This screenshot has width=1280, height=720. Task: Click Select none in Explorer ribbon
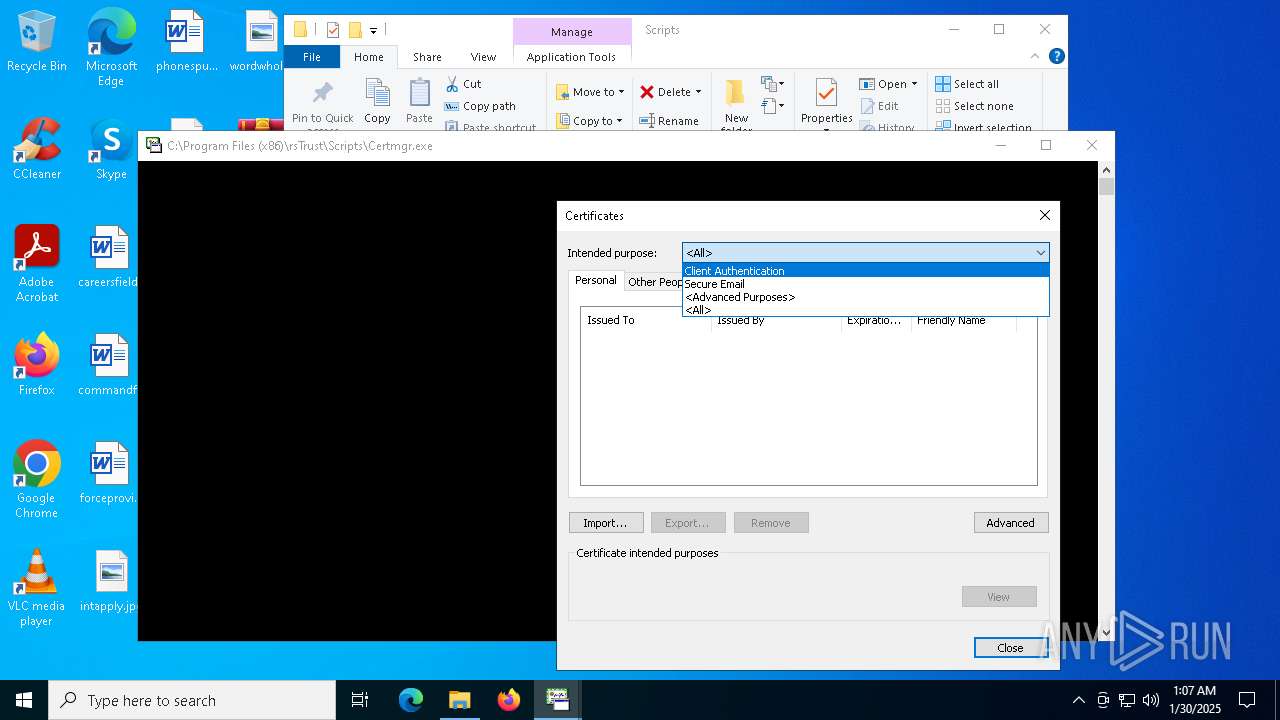pos(975,106)
